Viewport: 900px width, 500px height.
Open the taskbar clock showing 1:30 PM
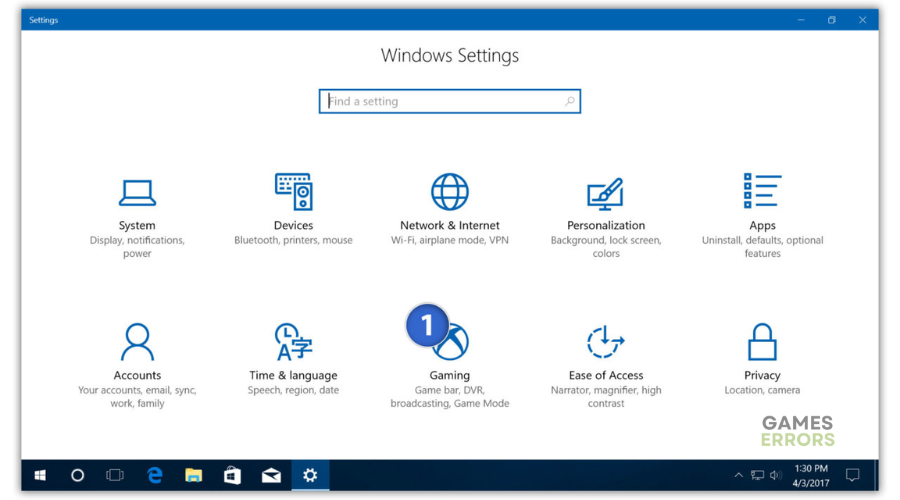(811, 475)
